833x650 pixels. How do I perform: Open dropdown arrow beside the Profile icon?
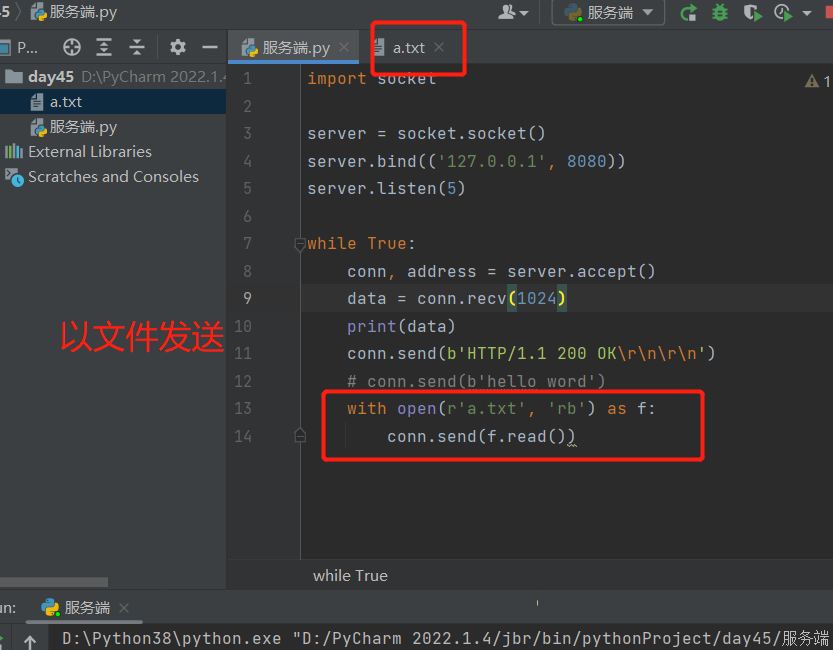[807, 13]
